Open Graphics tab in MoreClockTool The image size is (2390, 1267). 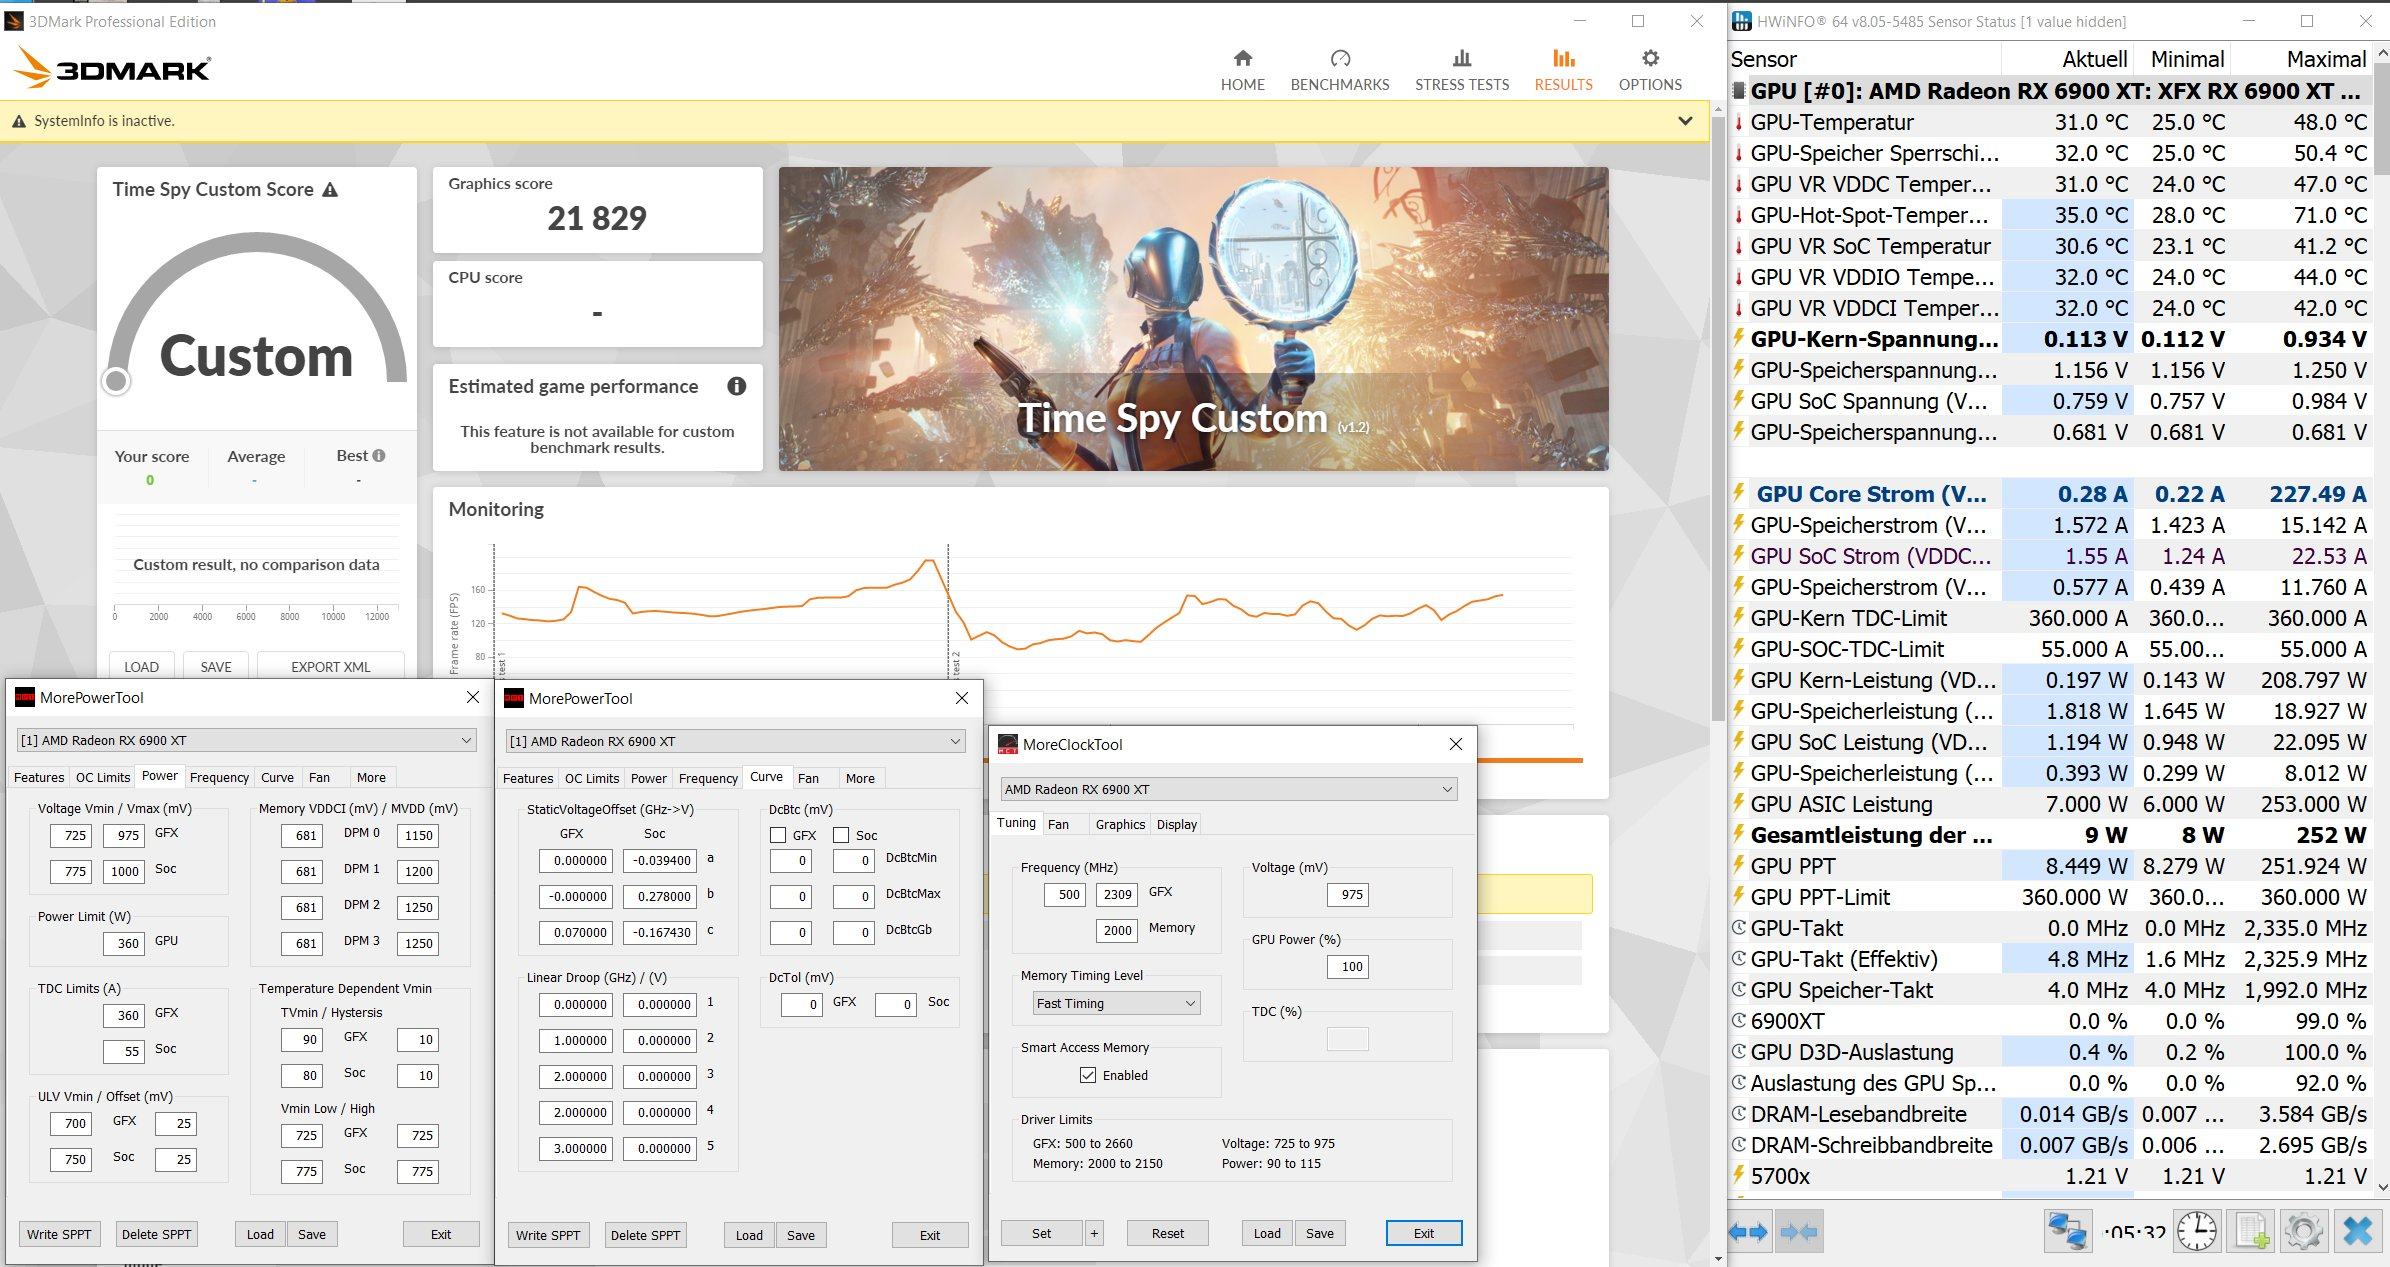click(x=1119, y=824)
